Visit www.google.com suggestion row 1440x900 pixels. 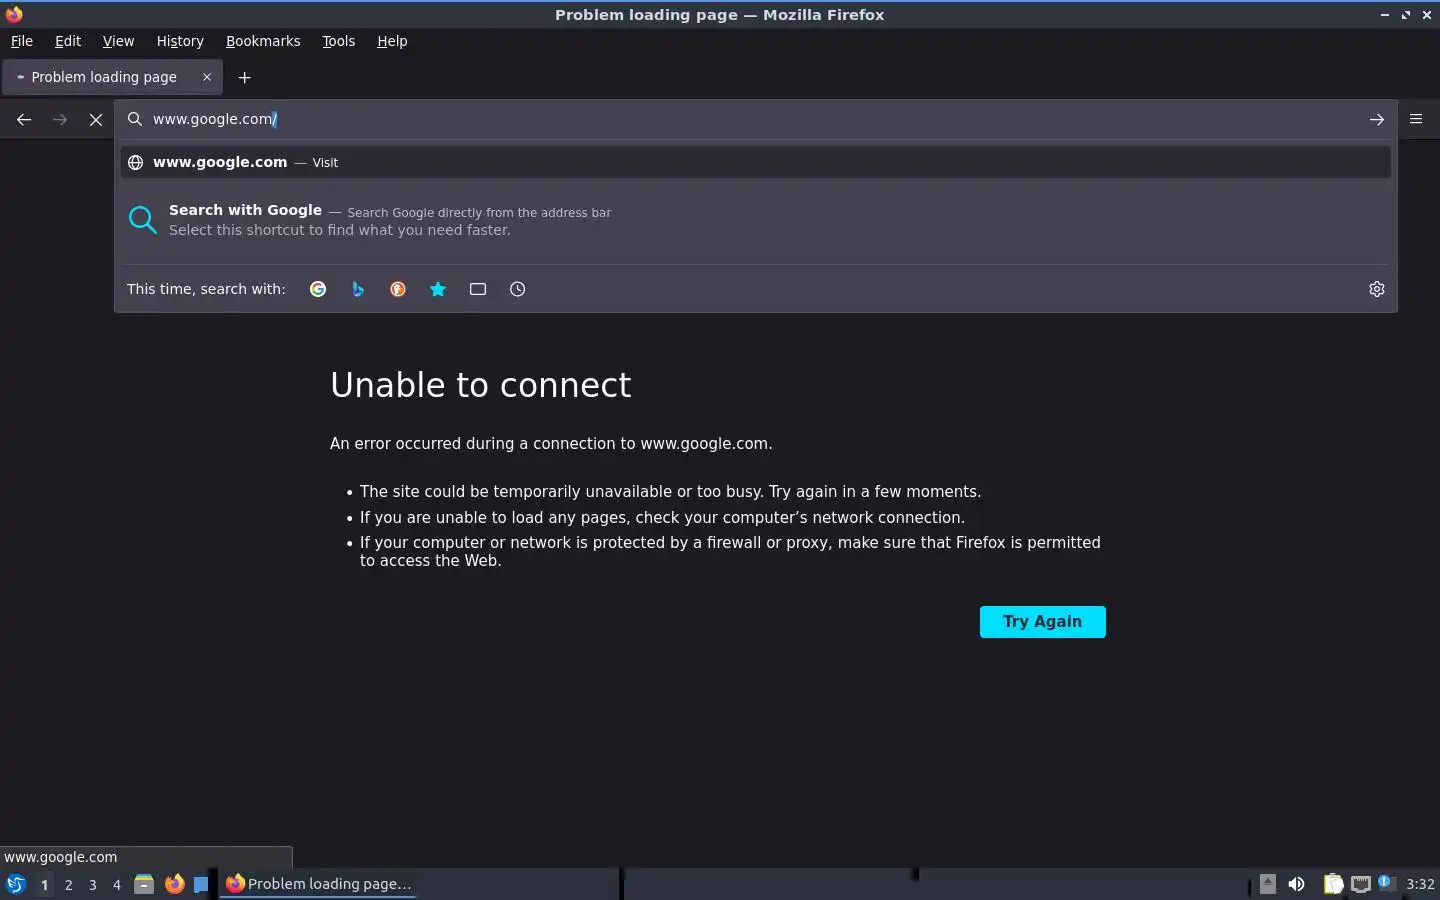pyautogui.click(x=756, y=162)
